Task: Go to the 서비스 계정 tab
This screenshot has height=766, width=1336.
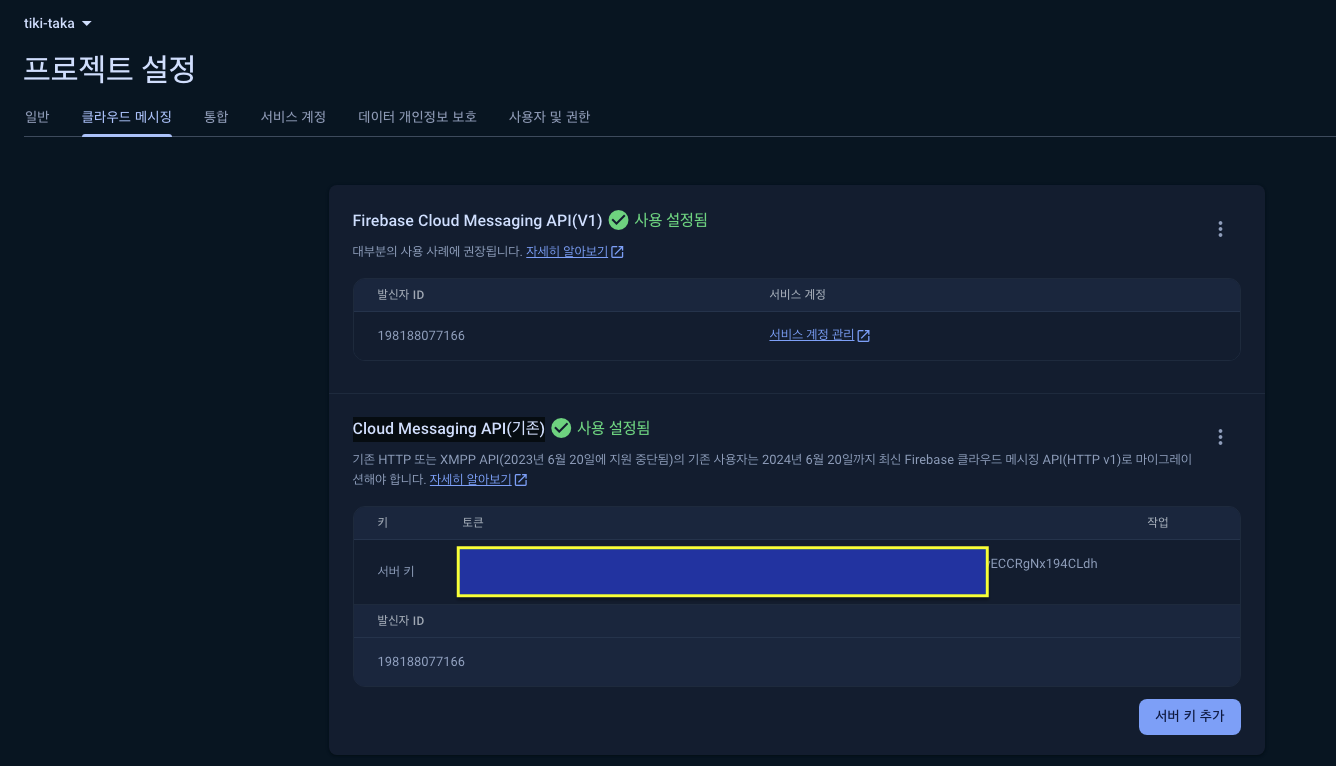Action: tap(293, 117)
